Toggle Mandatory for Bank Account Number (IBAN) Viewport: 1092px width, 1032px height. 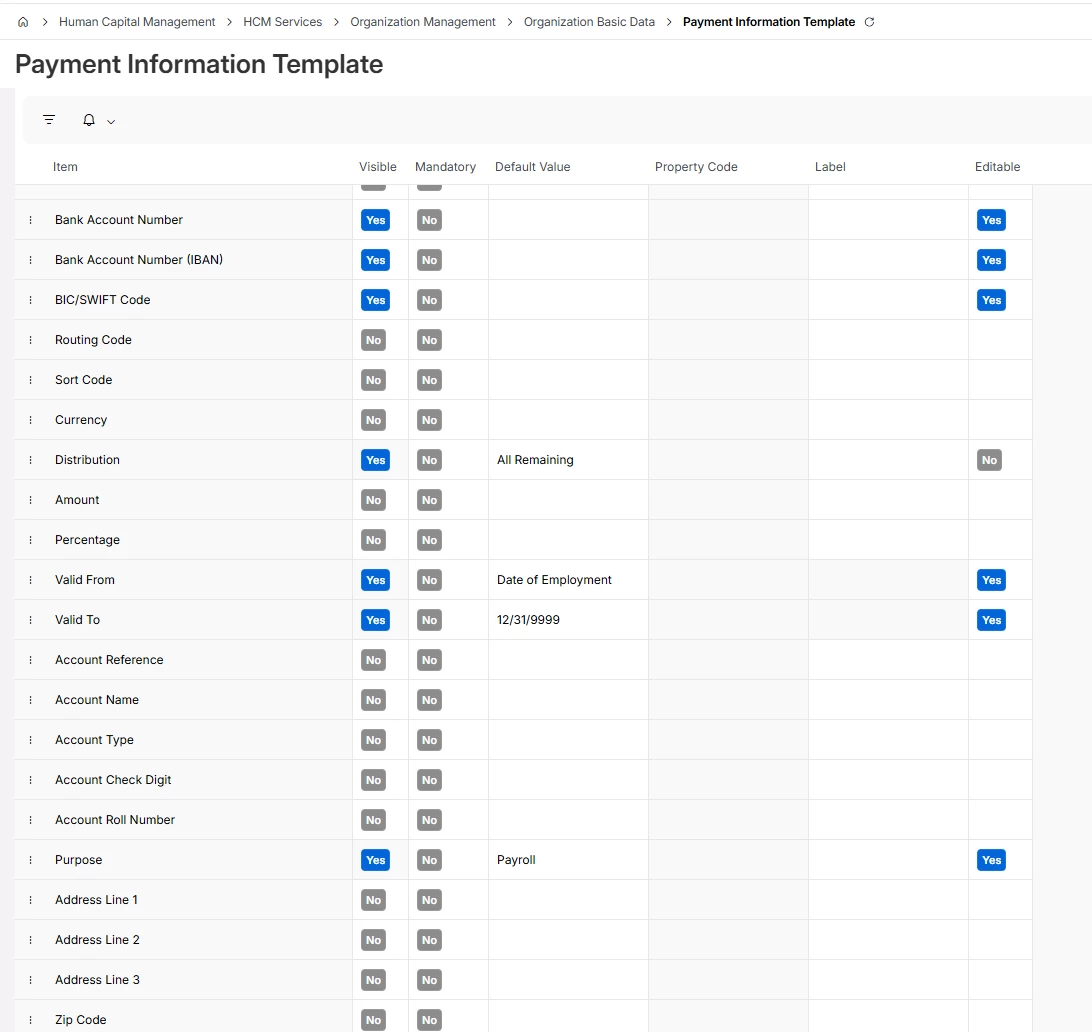pyautogui.click(x=429, y=260)
